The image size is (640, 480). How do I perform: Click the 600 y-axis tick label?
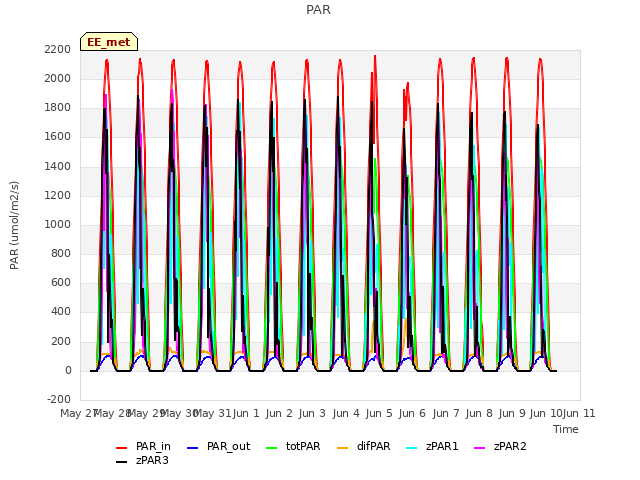click(x=61, y=283)
